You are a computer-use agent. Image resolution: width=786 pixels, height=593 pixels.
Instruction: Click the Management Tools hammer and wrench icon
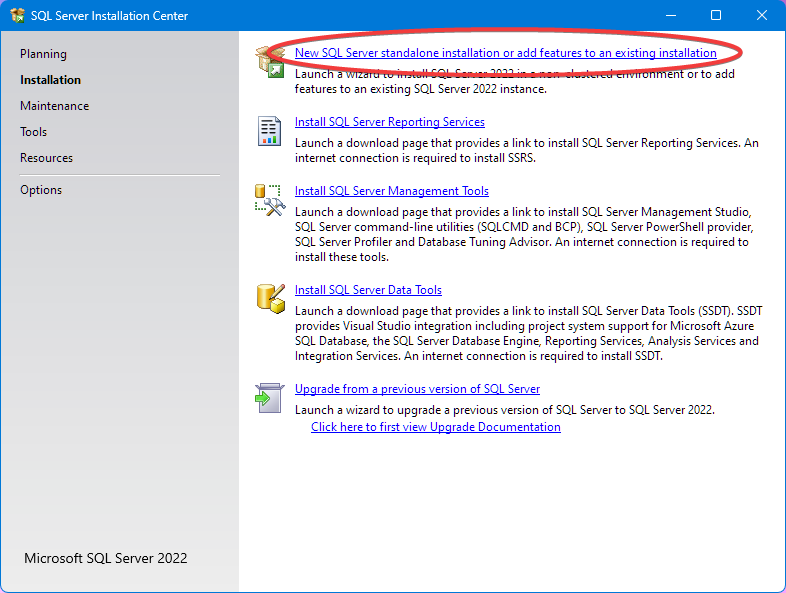point(270,200)
